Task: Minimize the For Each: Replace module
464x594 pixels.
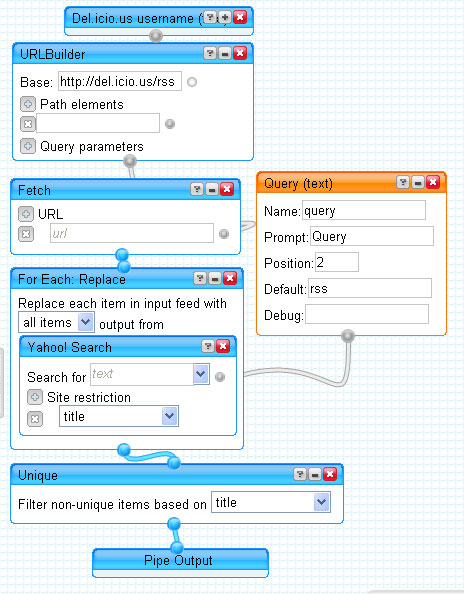Action: pos(215,278)
